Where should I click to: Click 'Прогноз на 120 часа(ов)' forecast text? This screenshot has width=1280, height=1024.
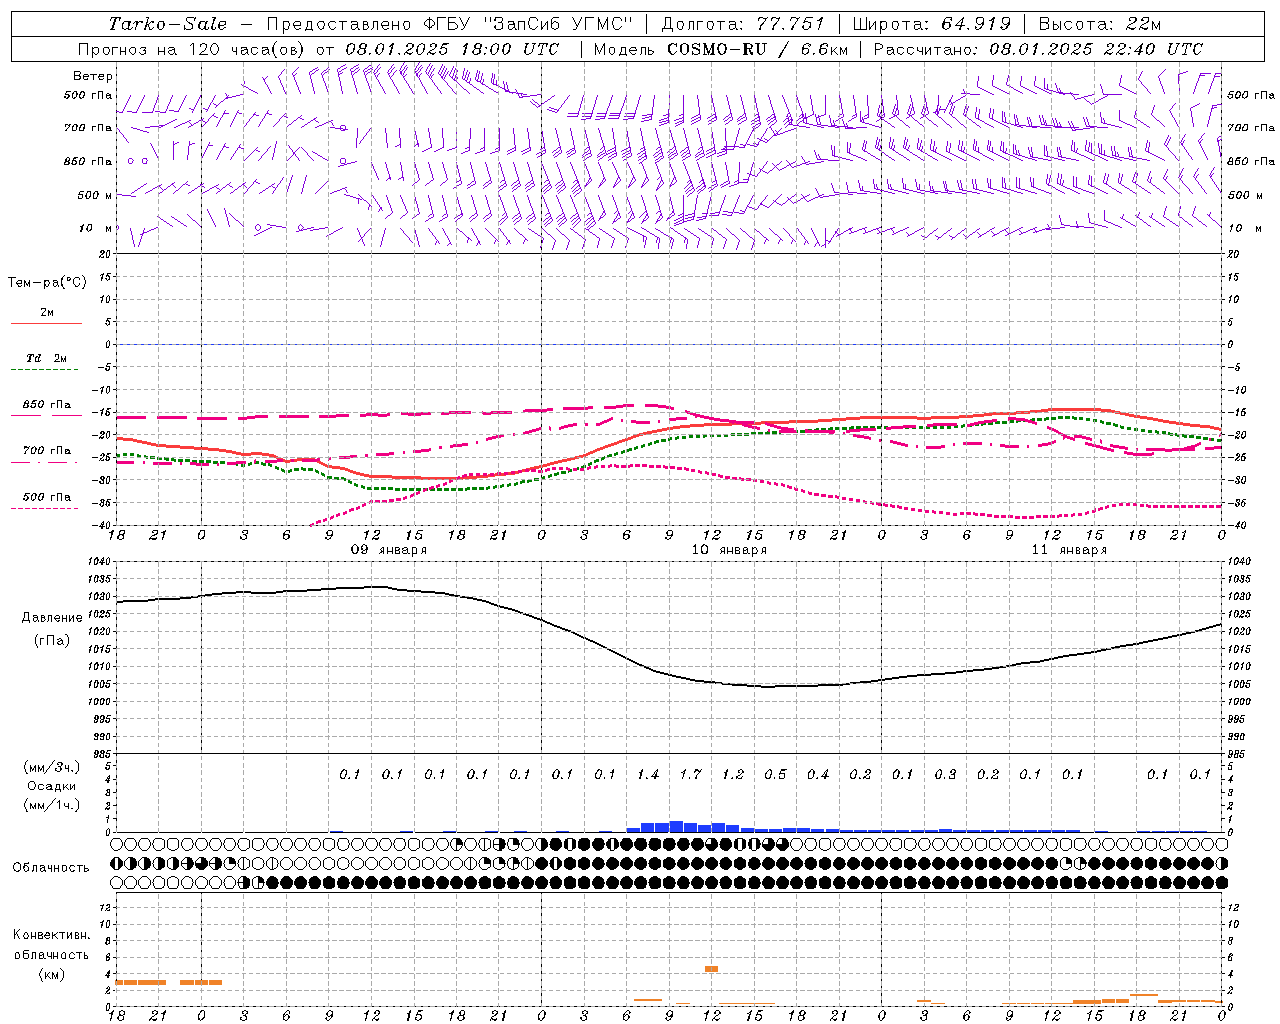coord(192,49)
